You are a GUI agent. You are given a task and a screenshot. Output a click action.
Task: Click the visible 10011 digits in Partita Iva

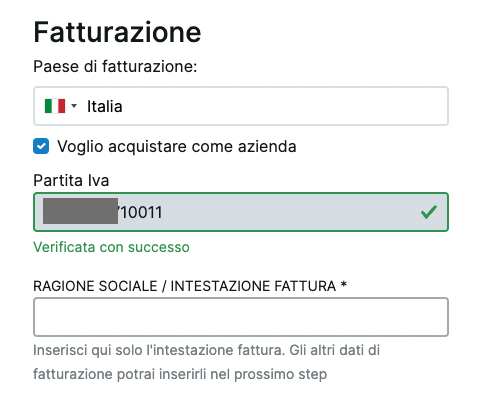[x=141, y=212]
